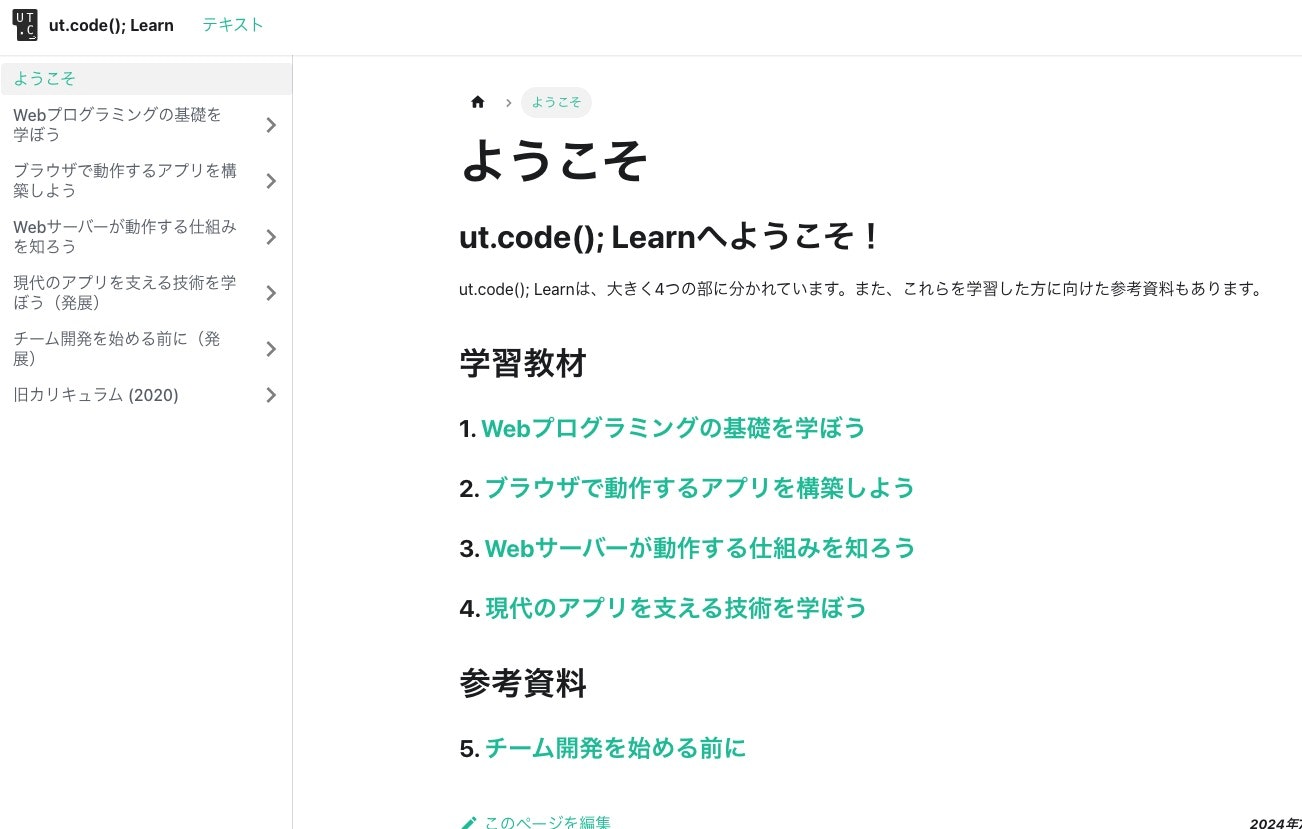This screenshot has width=1302, height=829.
Task: Open the 現代のアプリを支える技術を学ぼう link
Action: 676,608
